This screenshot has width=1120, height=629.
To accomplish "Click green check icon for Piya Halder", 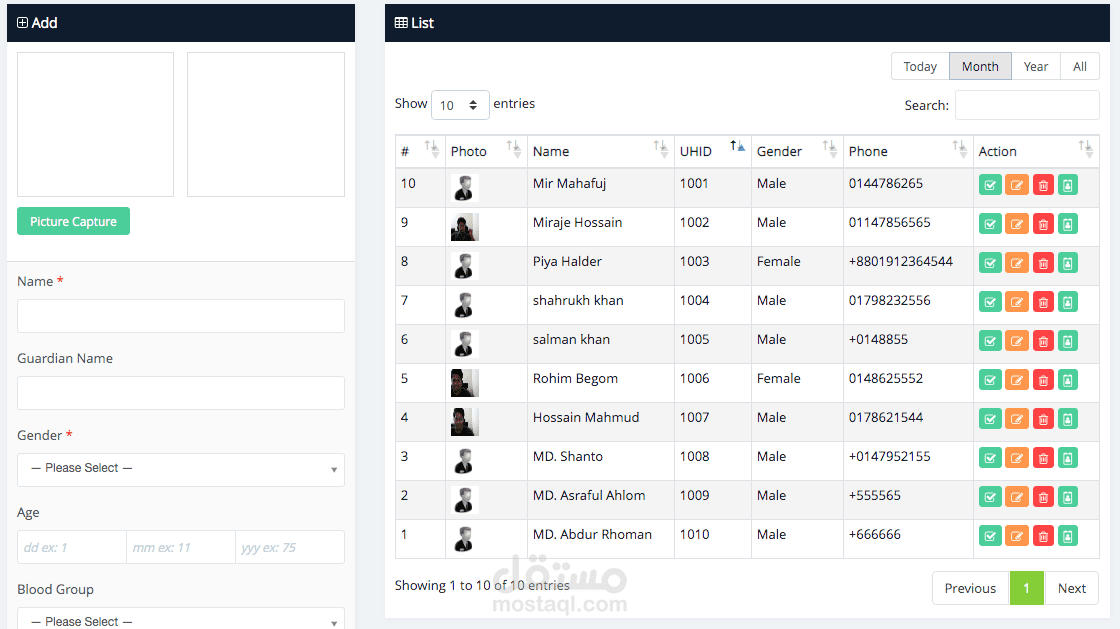I will click(x=990, y=263).
